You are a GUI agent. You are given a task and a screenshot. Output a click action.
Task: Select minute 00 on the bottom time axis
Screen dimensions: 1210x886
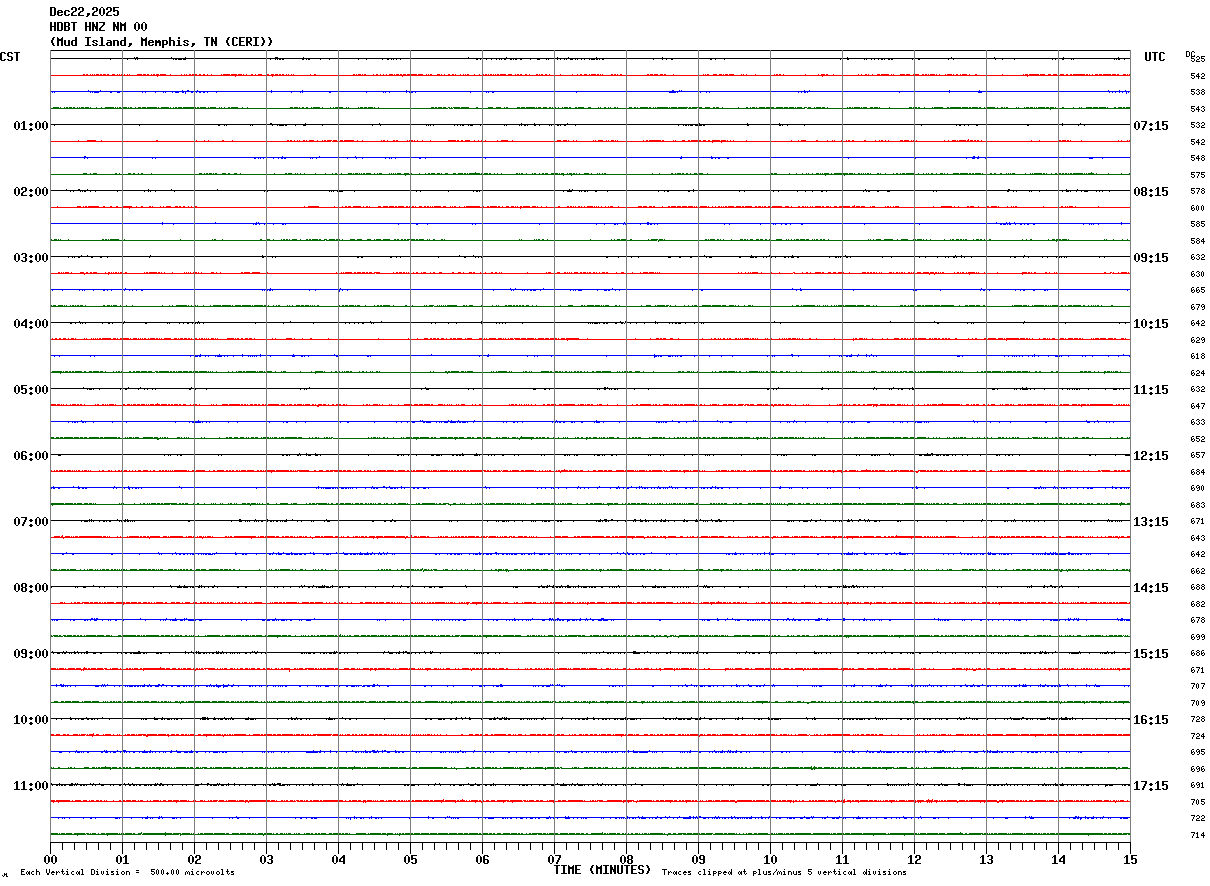click(50, 859)
